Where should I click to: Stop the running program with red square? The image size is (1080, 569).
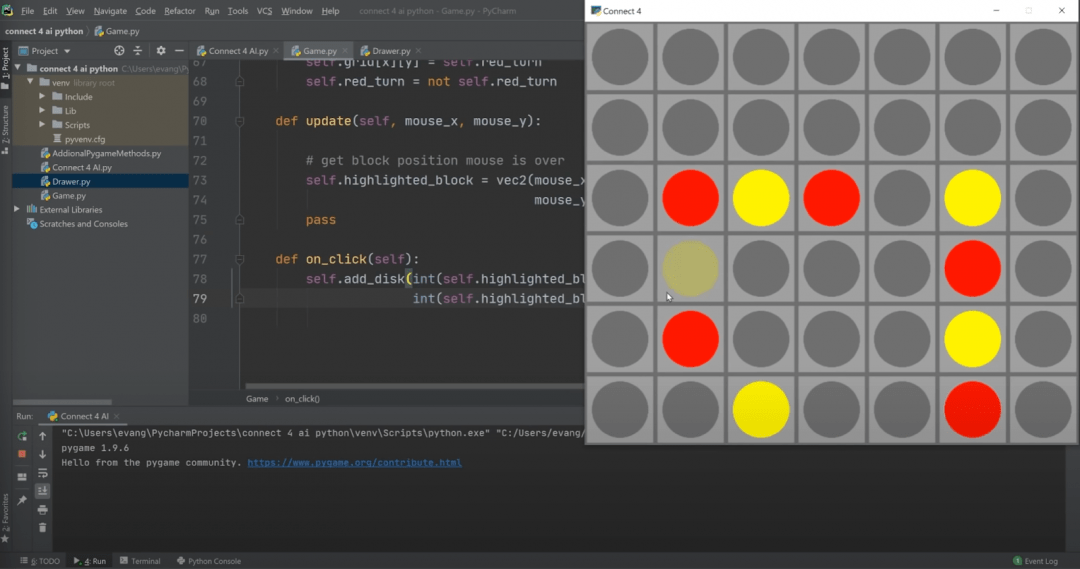click(x=22, y=454)
